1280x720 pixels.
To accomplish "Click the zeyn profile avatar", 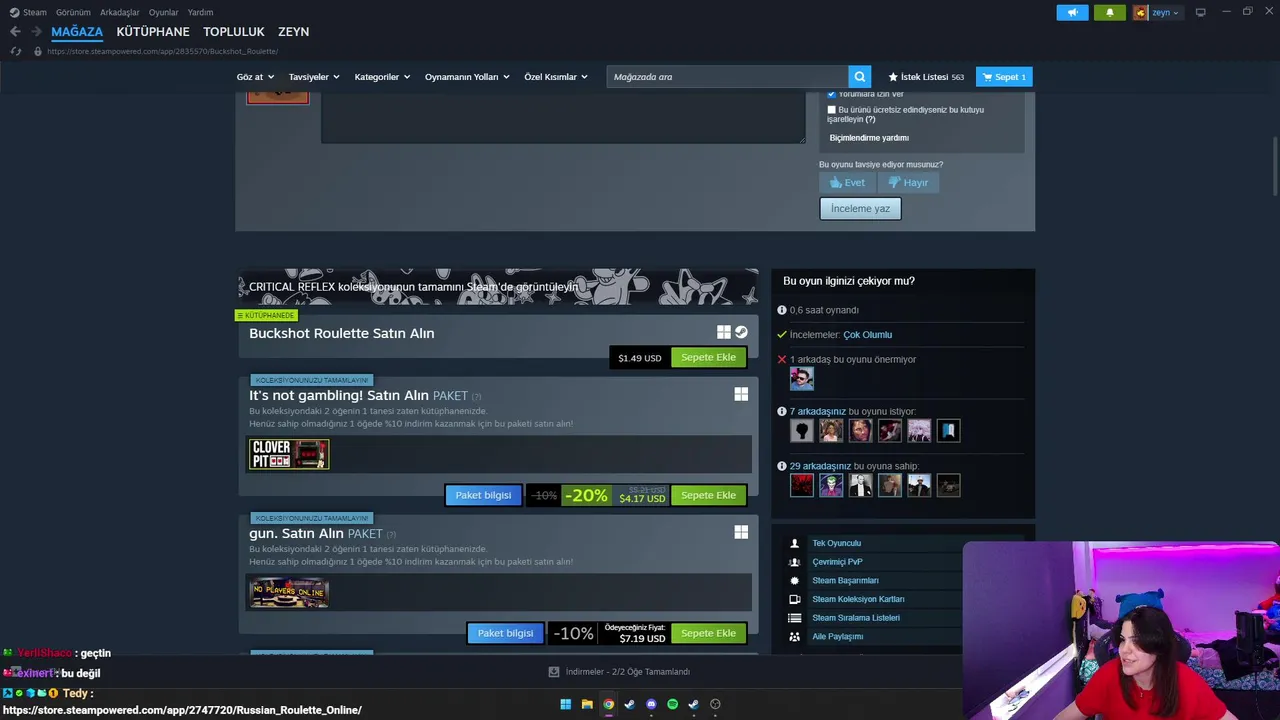I will (1141, 13).
